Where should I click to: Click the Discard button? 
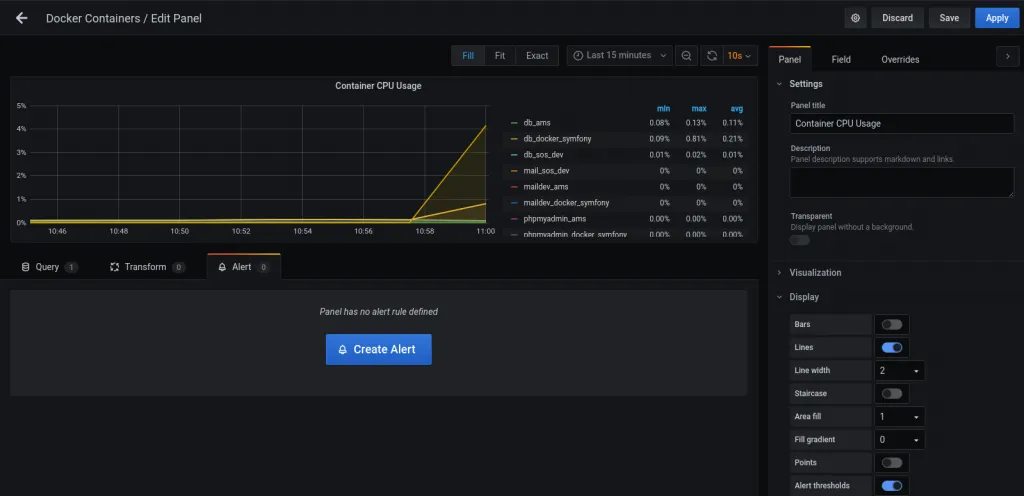[x=897, y=18]
